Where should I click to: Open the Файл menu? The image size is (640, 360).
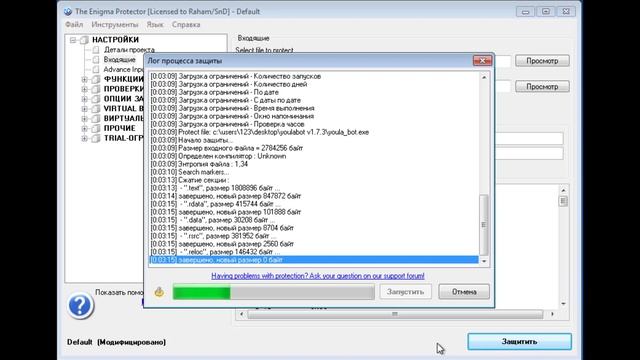click(74, 24)
